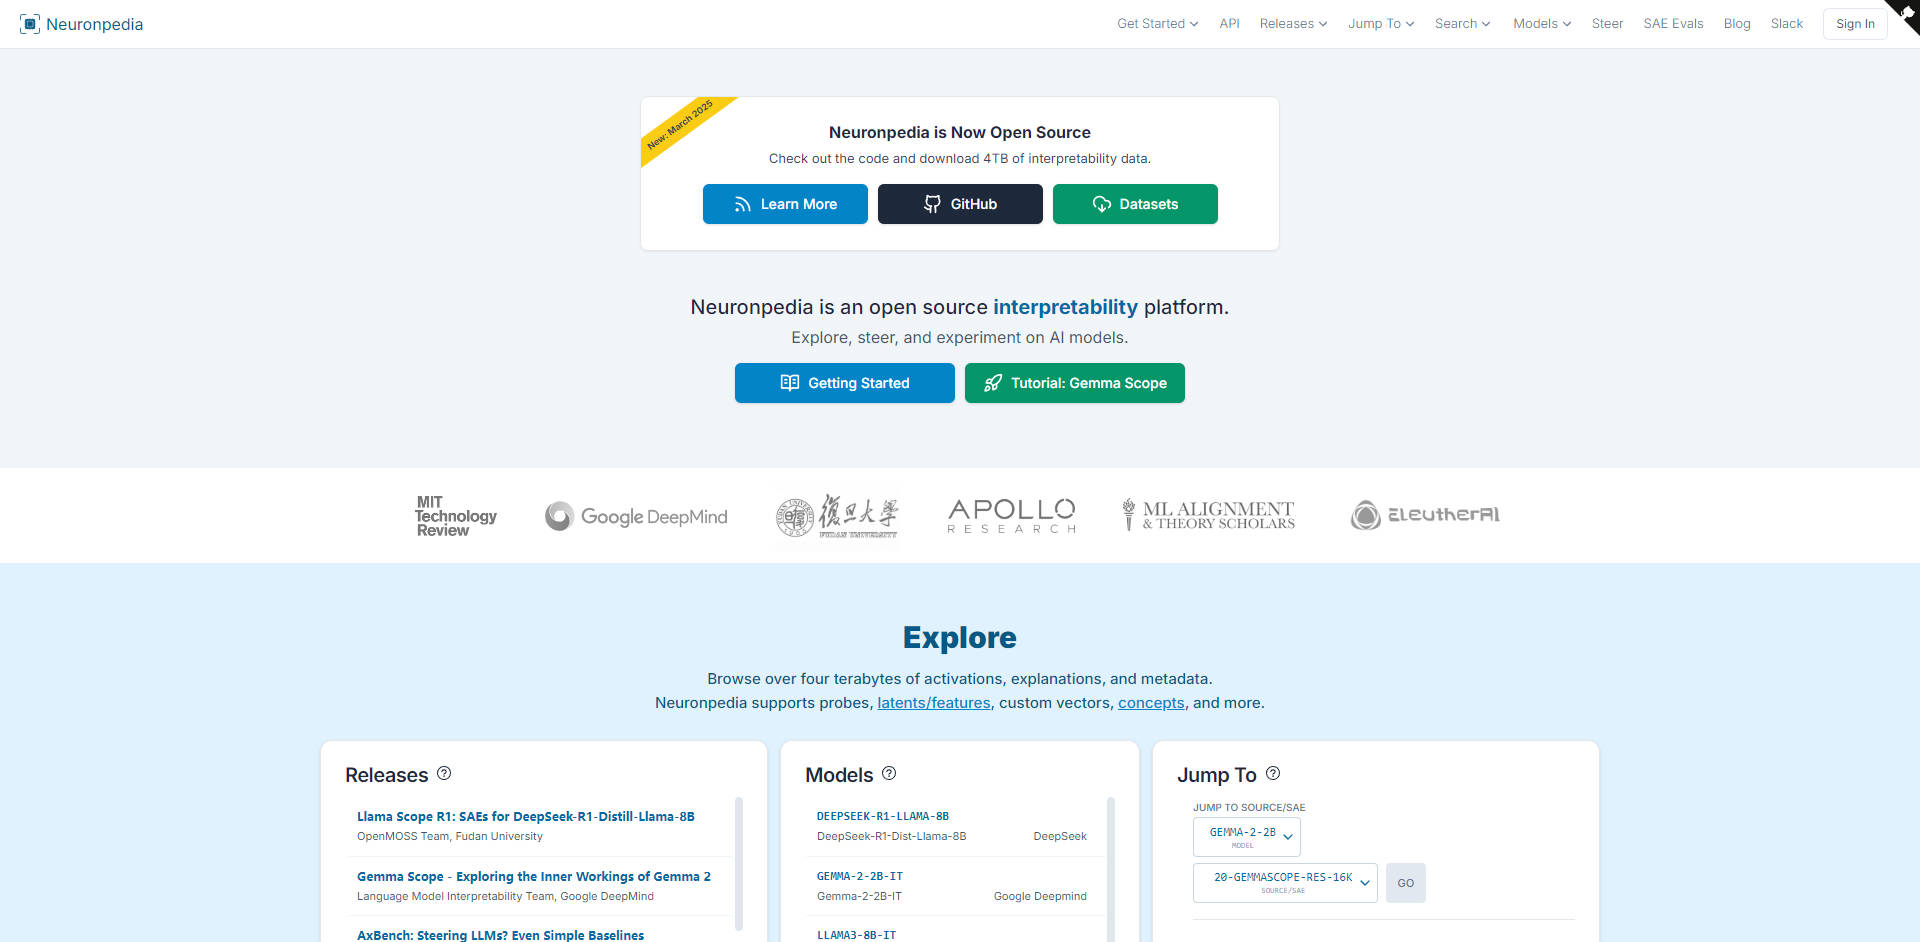Click the Sign In button
The height and width of the screenshot is (942, 1920).
click(x=1854, y=23)
